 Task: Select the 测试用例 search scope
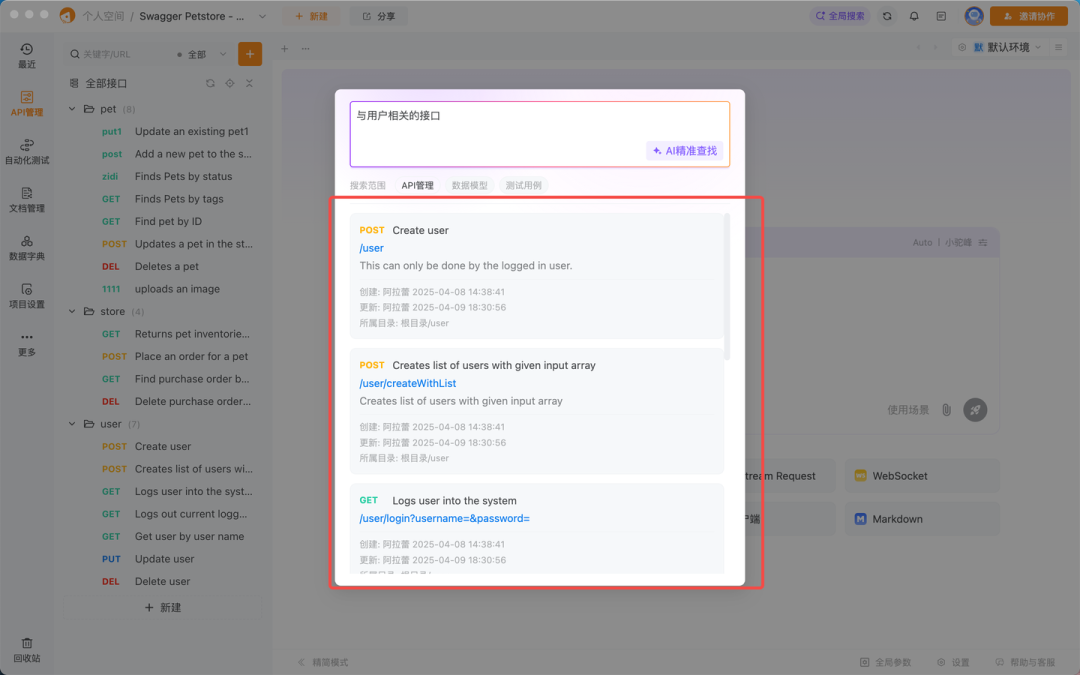523,185
